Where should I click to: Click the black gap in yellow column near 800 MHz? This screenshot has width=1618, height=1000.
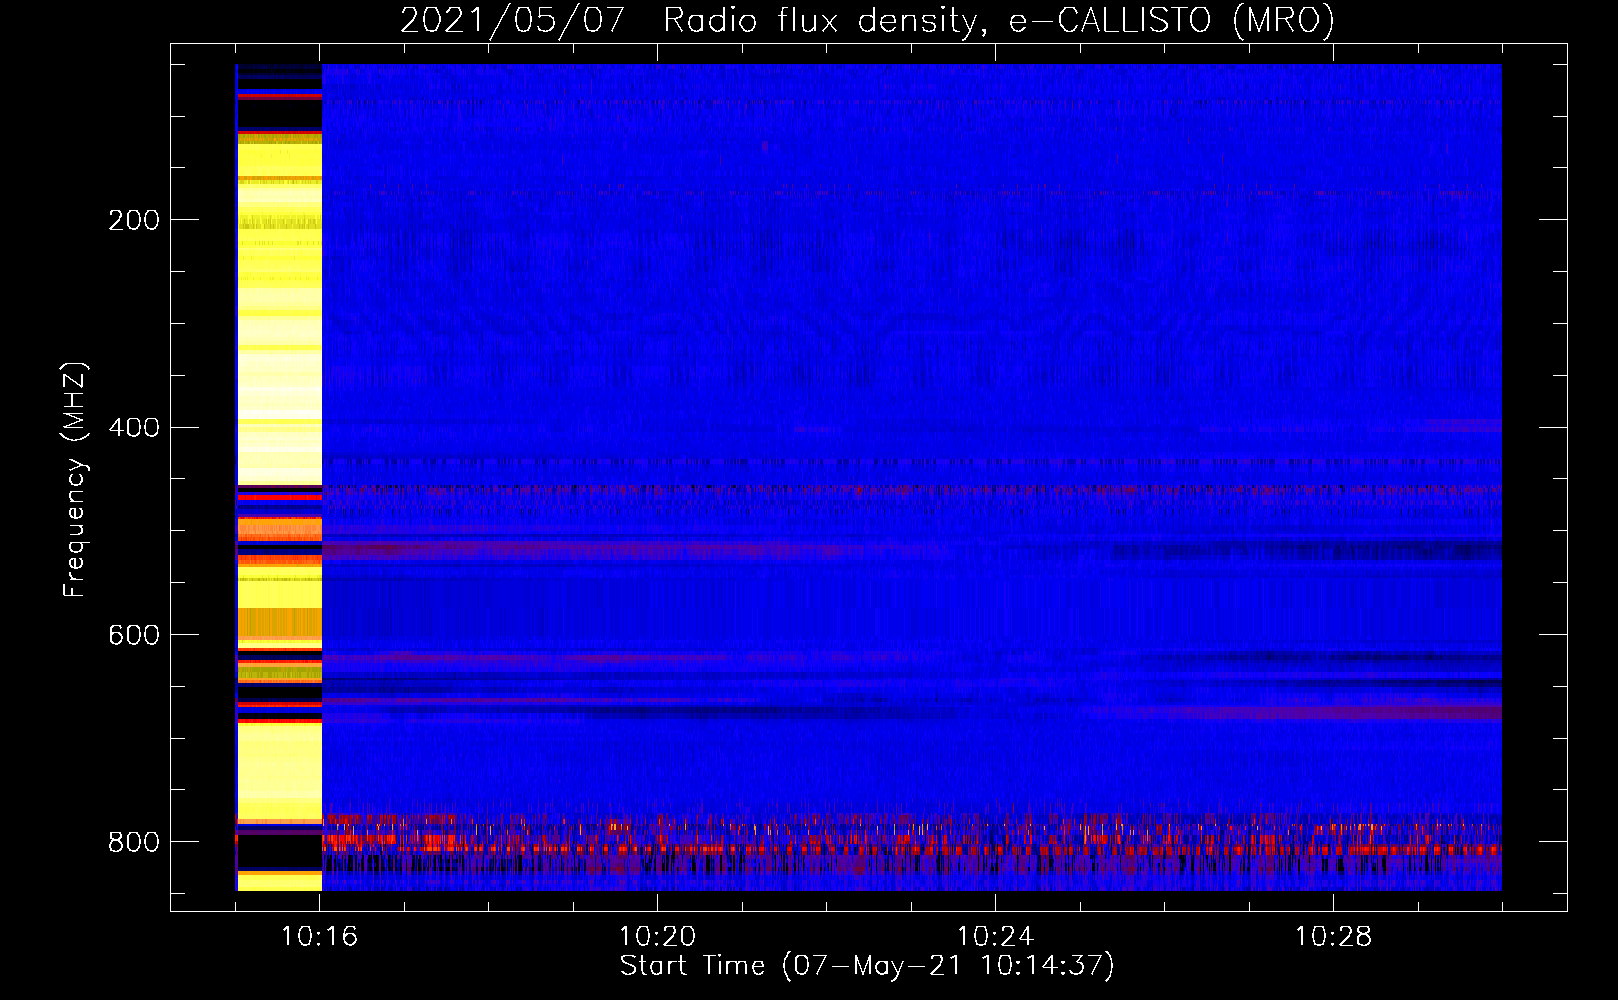coord(279,853)
